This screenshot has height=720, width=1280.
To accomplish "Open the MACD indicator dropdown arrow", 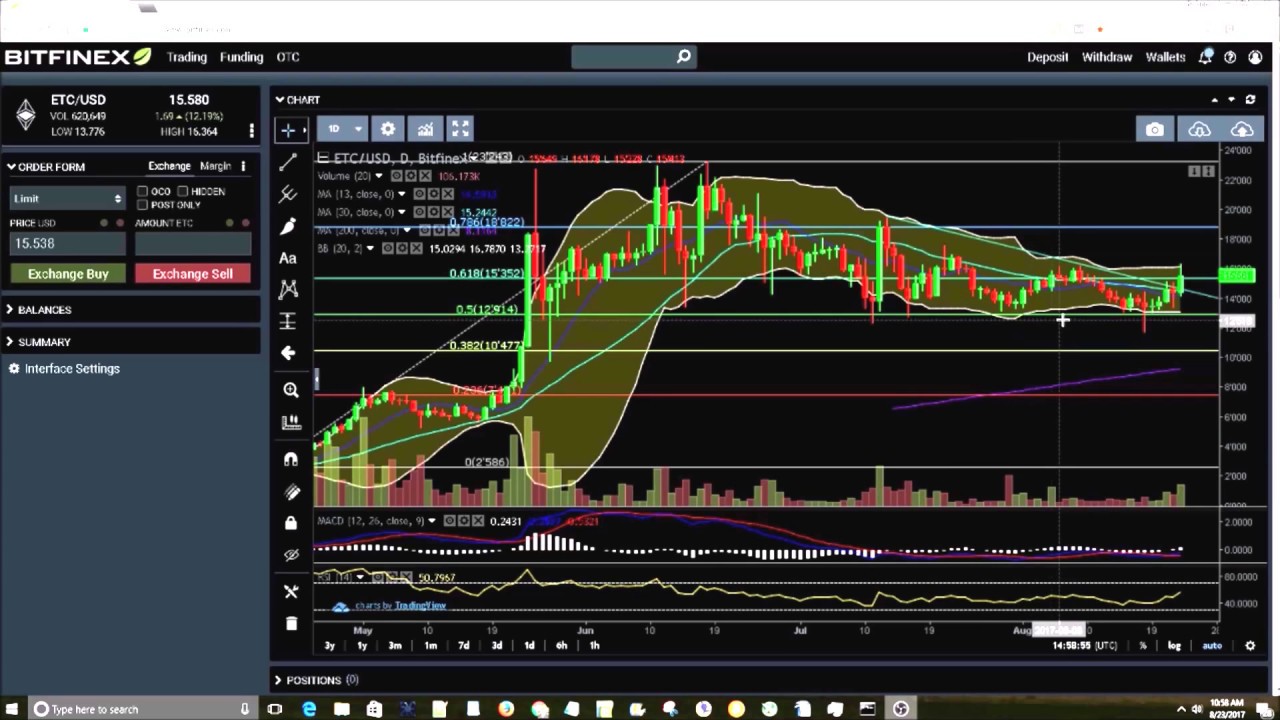I will pyautogui.click(x=432, y=521).
